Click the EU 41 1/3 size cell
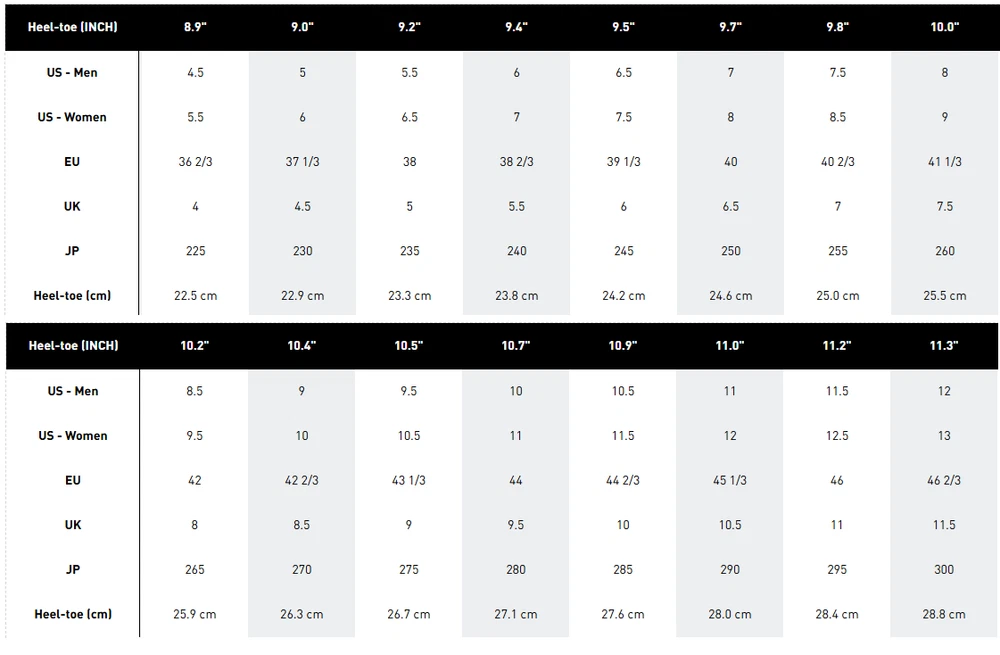1000x655 pixels. (x=944, y=162)
